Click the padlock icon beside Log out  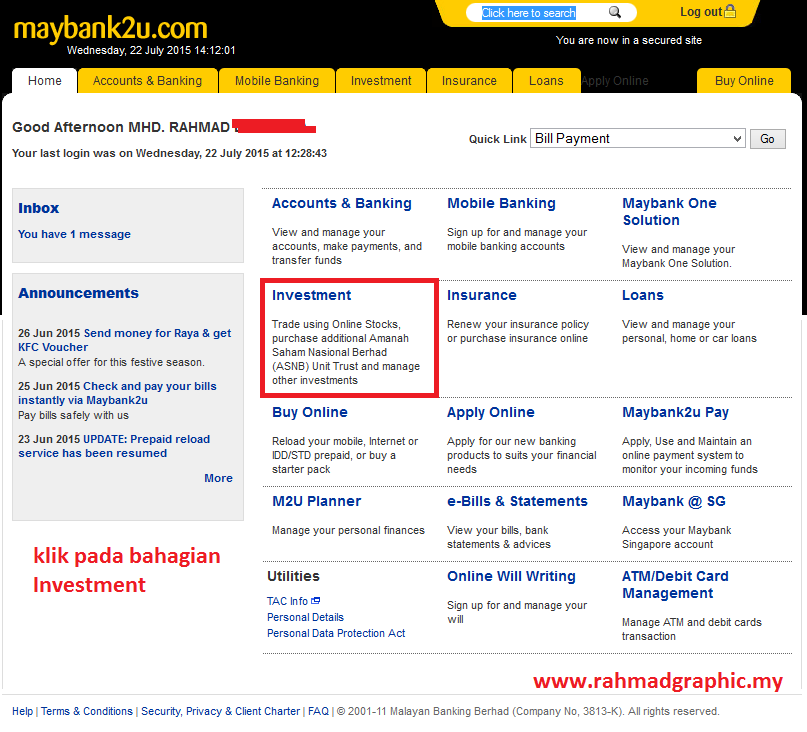coord(730,11)
